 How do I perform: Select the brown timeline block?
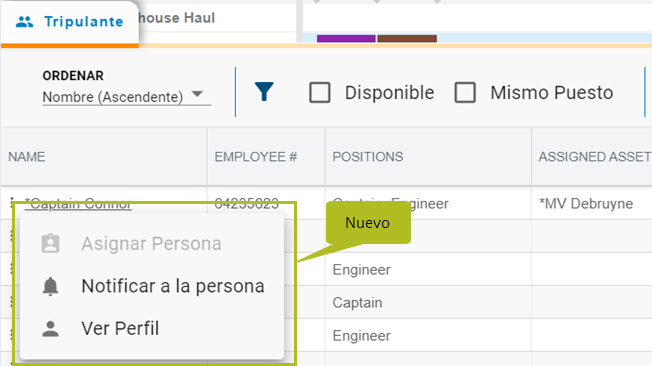click(407, 39)
